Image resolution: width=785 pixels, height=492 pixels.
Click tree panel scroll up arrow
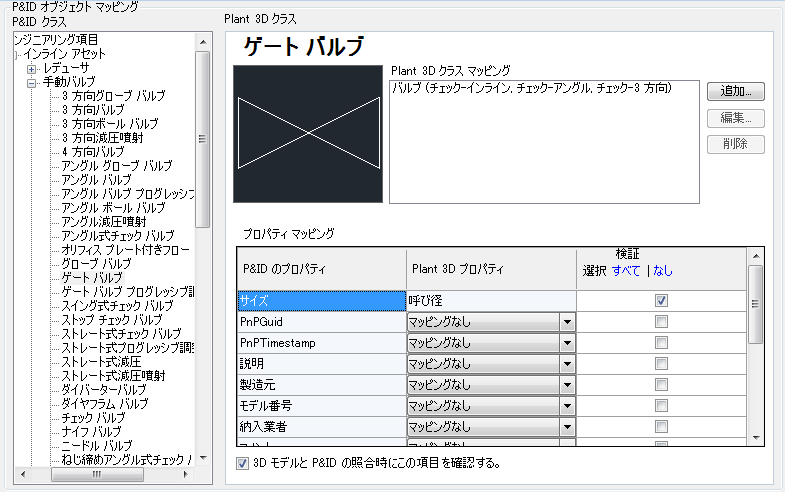click(203, 42)
